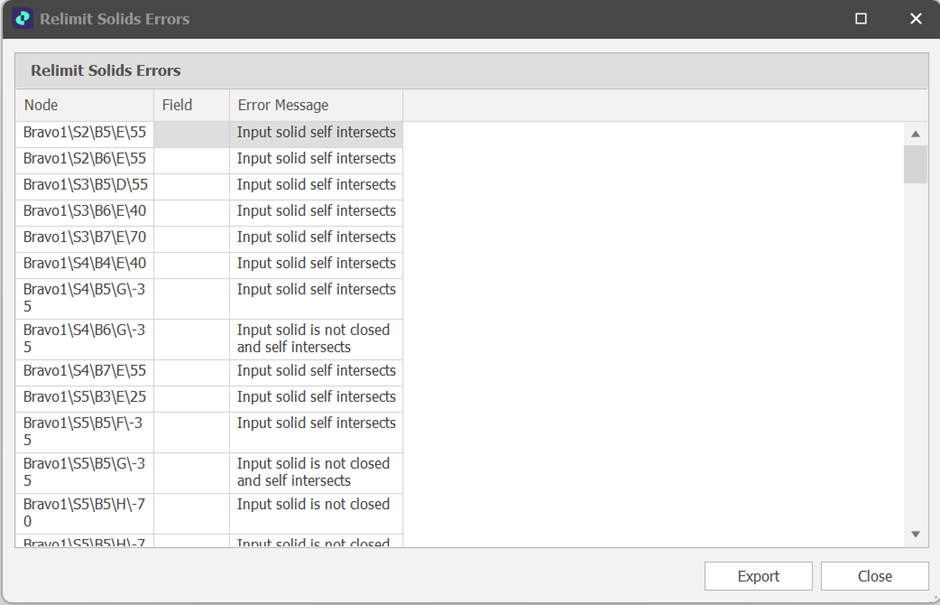Viewport: 940px width, 605px height.
Task: Select node Bravo1\S3\B6\E\40 row
Action: (x=84, y=211)
